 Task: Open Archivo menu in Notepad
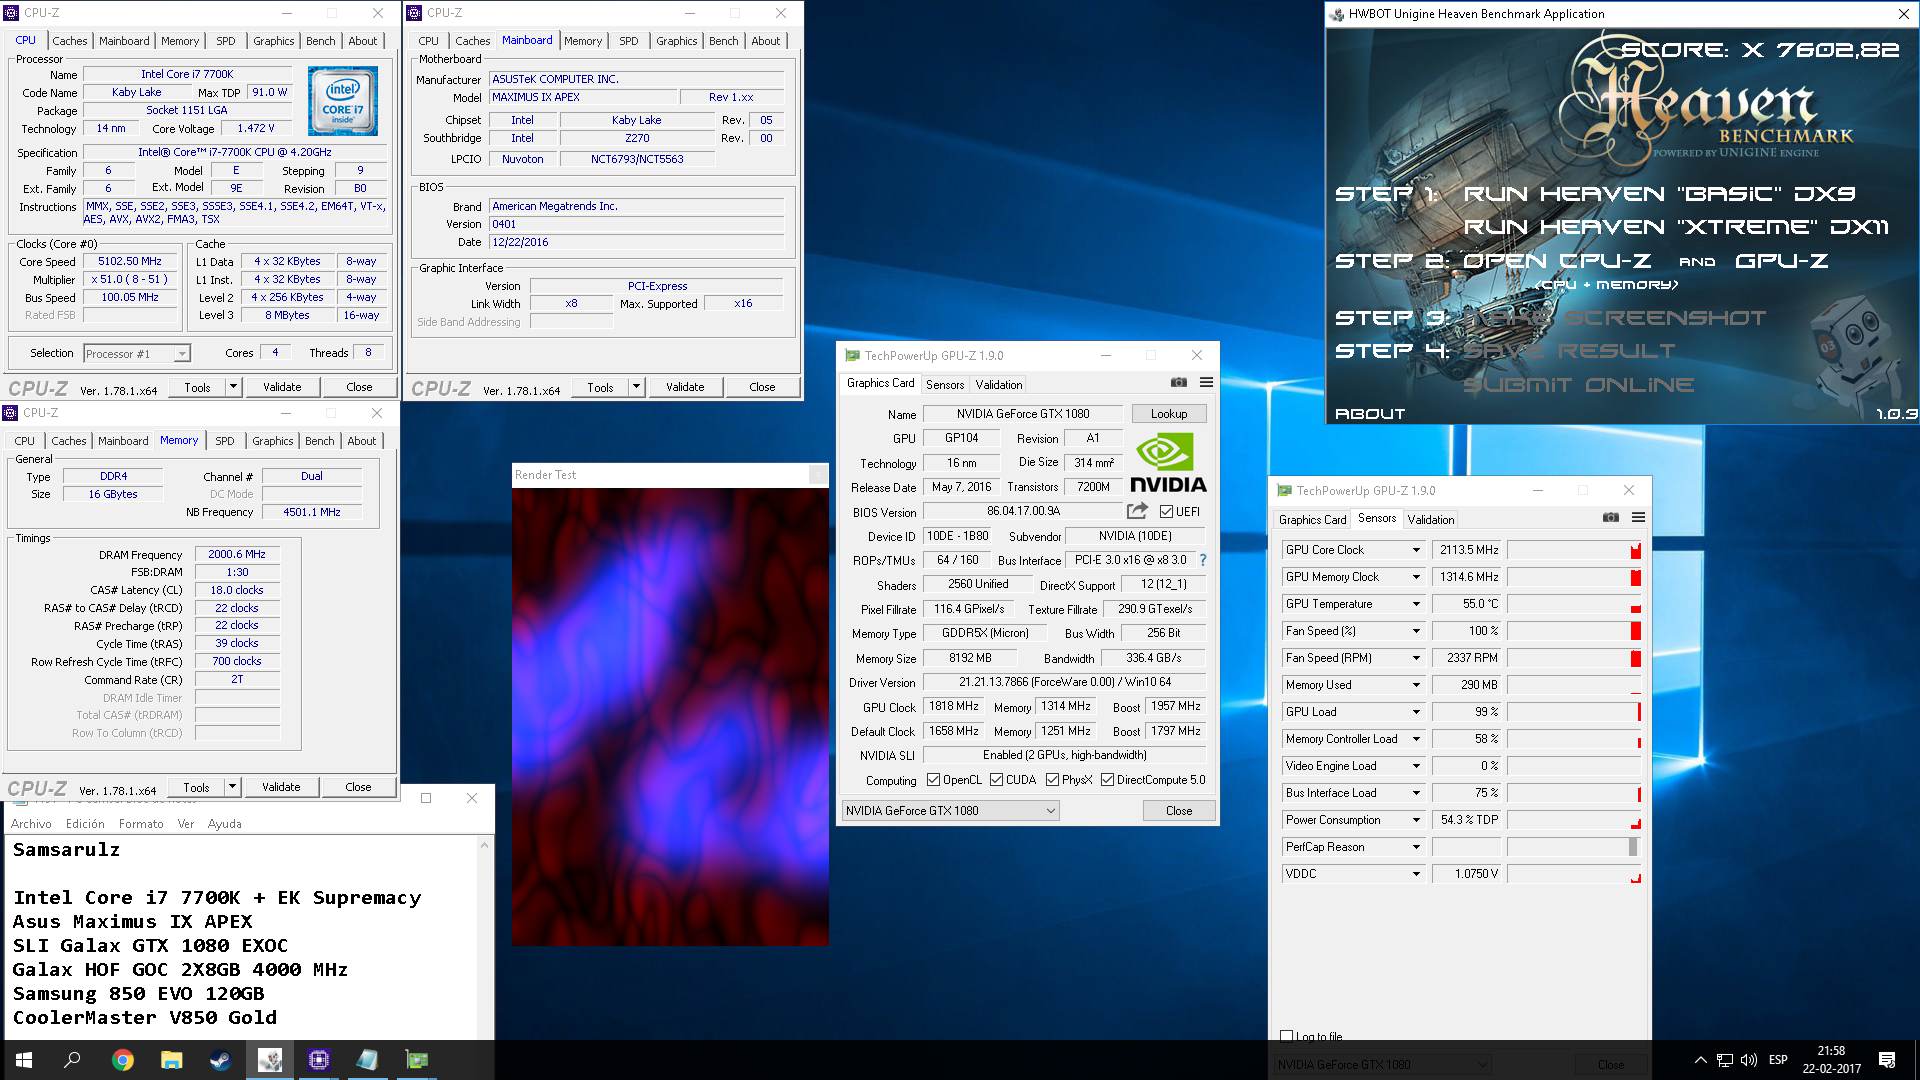31,824
